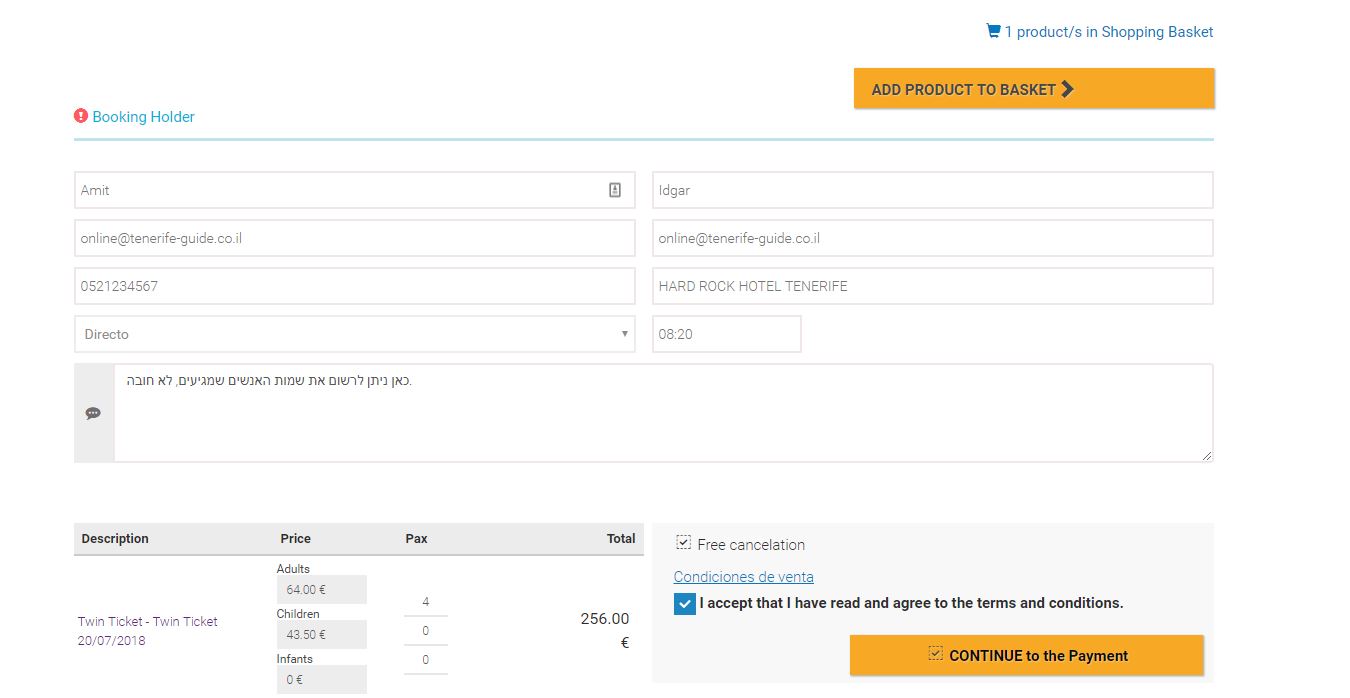Click the chevron arrow on Add Product button
Screen dimensions: 1350x698
tap(1067, 89)
